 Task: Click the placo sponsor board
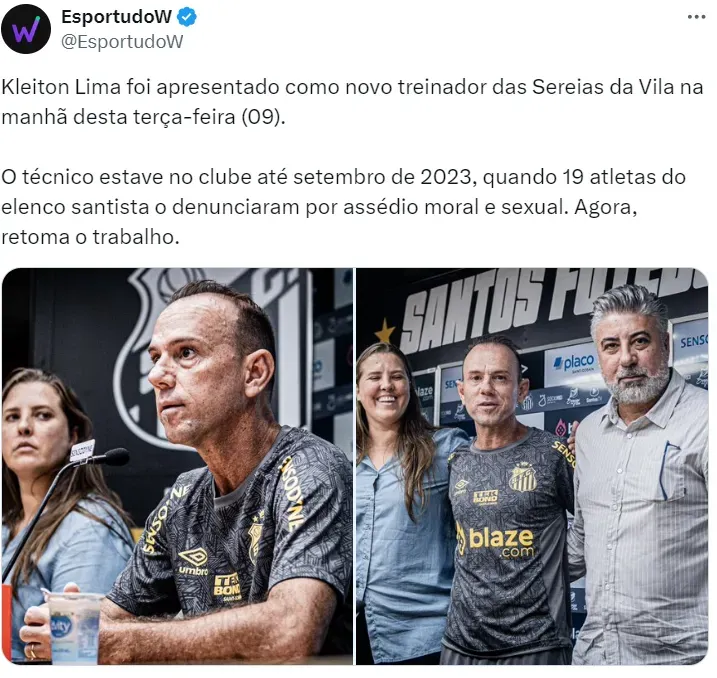pyautogui.click(x=572, y=363)
